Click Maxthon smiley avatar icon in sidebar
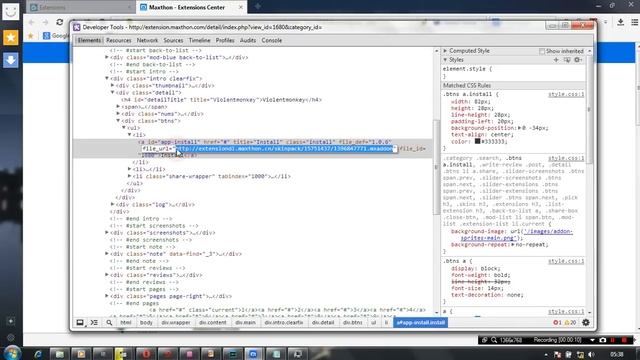Screen dimensions: 640x360 point(11,12)
